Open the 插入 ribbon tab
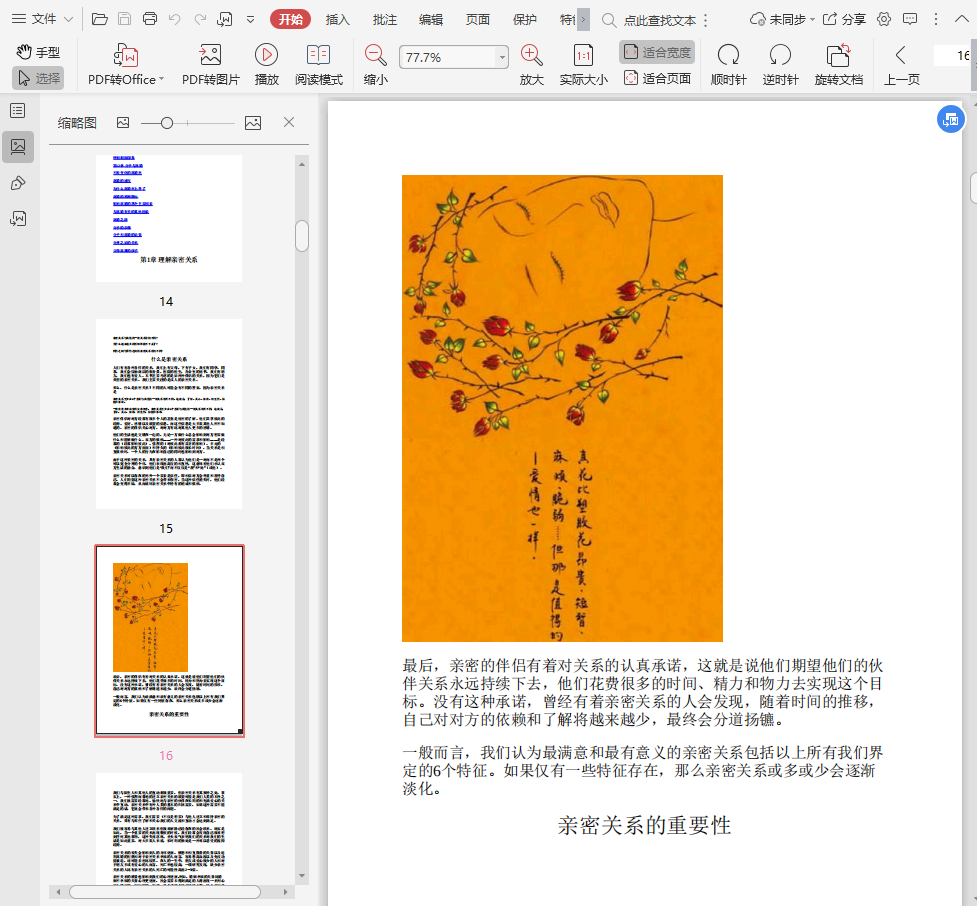Screen dimensions: 977x906 coord(338,19)
